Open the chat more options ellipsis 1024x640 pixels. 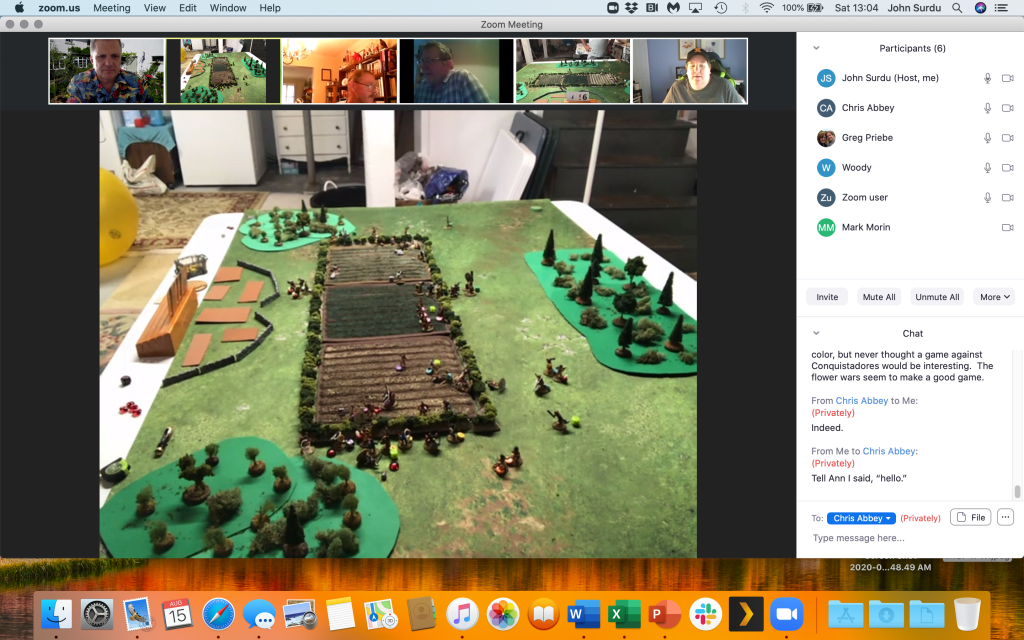pyautogui.click(x=1005, y=517)
